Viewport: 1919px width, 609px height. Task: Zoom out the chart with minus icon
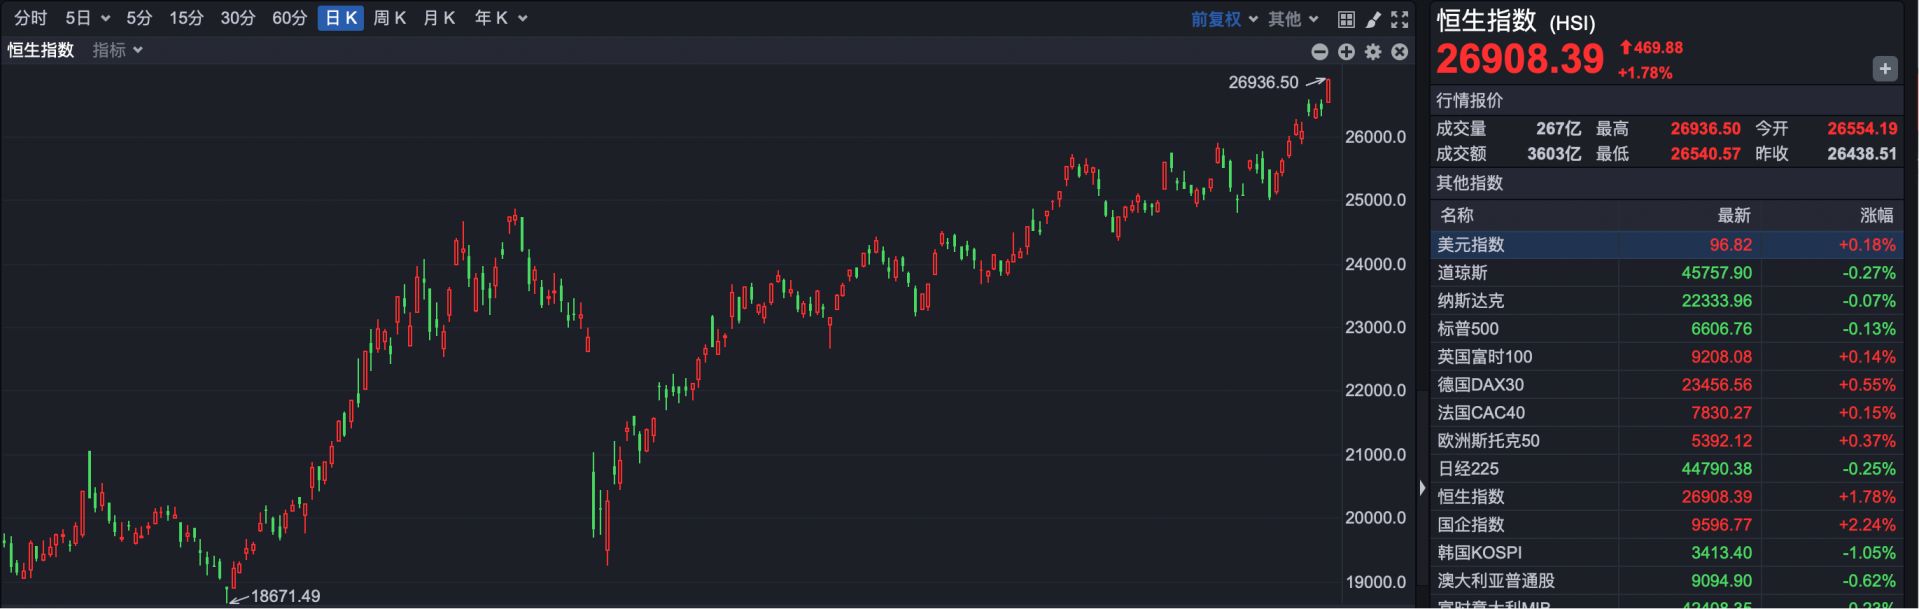coord(1320,51)
